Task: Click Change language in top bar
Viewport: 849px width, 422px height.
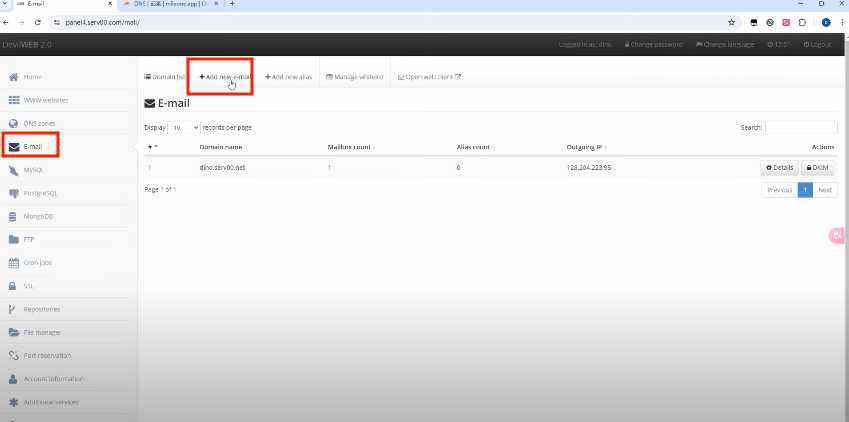Action: [x=725, y=44]
